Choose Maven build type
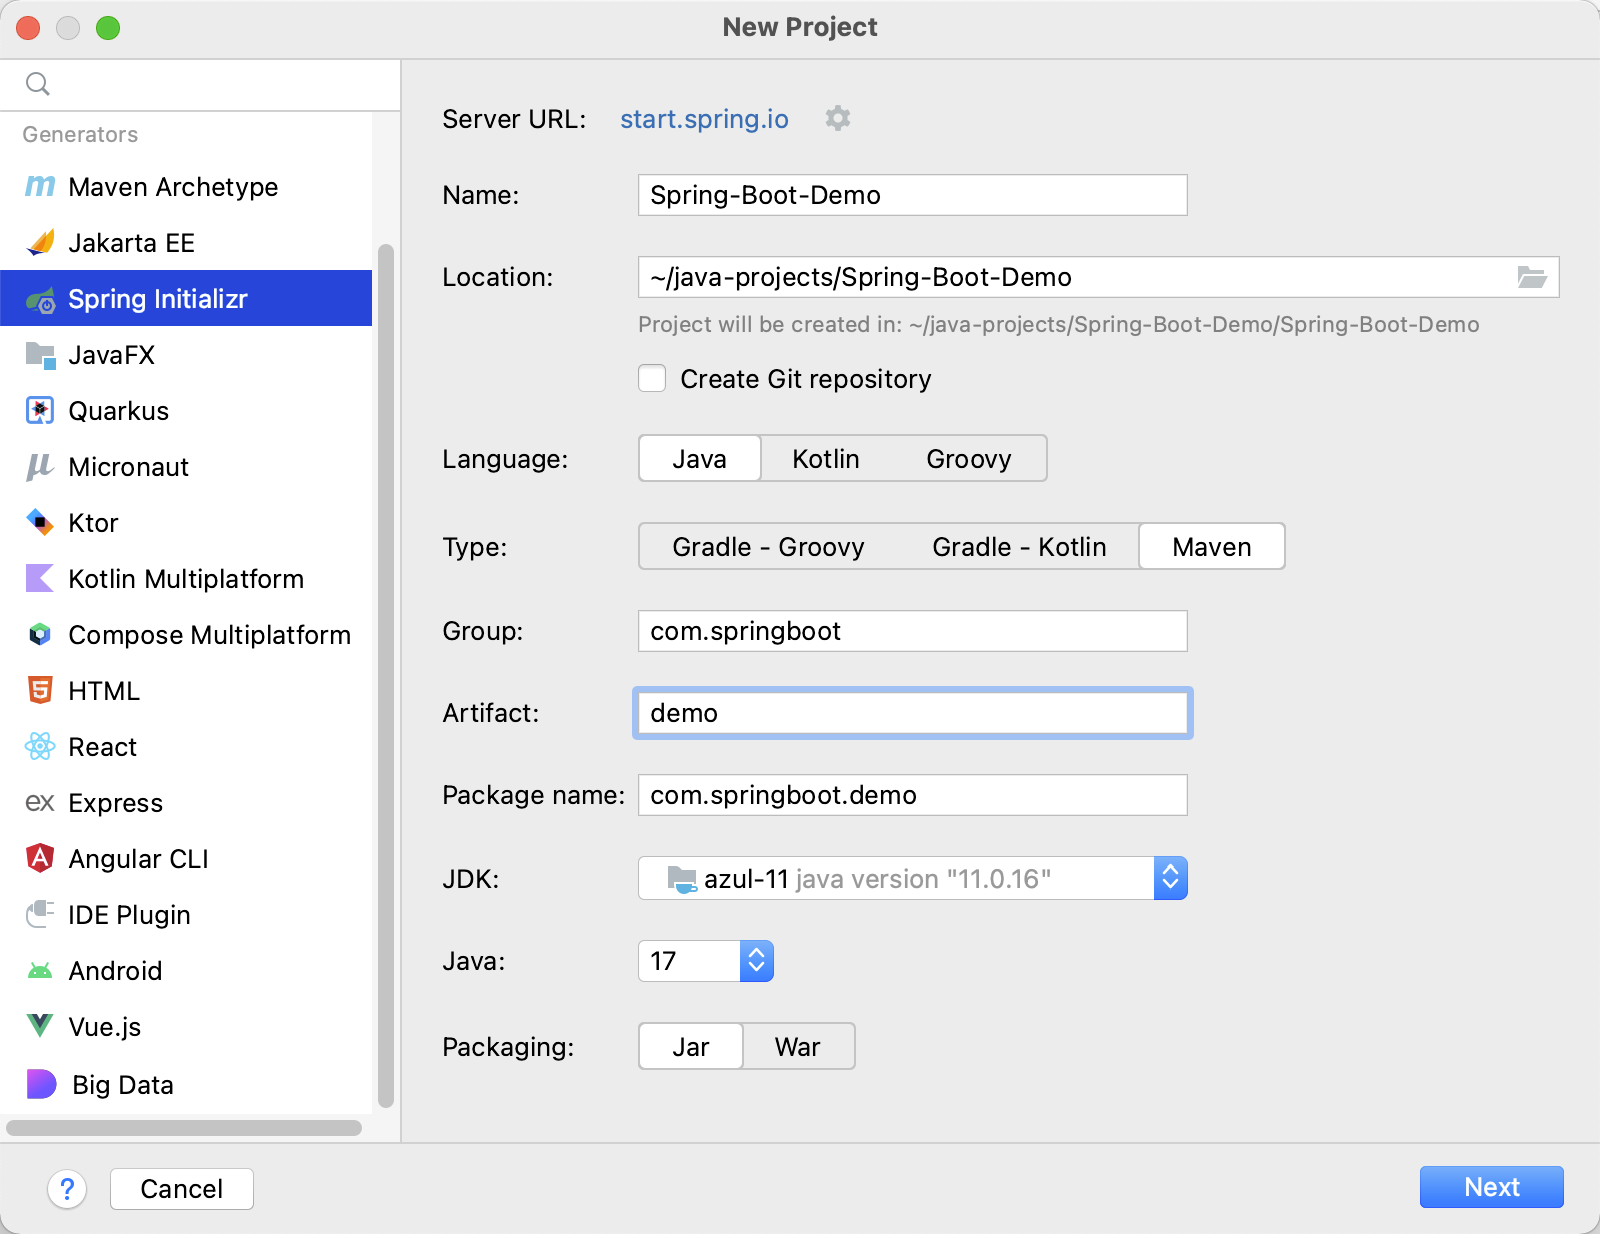The image size is (1600, 1234). (1212, 547)
